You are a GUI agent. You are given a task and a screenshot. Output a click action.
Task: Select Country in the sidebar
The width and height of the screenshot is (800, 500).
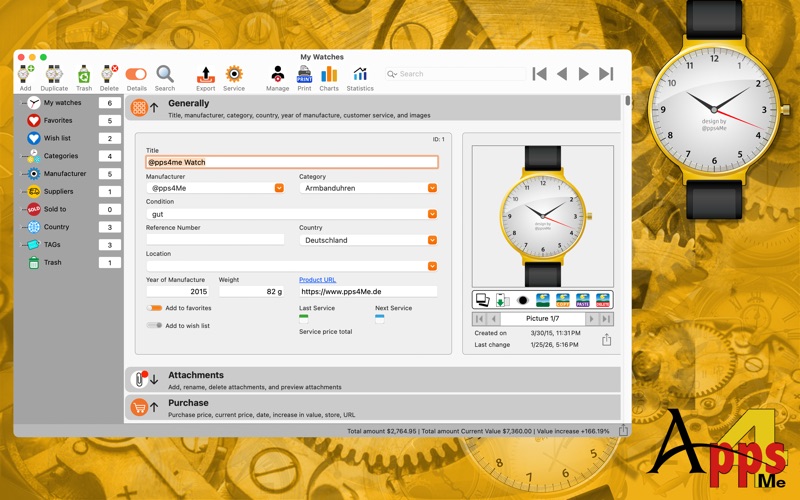click(56, 227)
